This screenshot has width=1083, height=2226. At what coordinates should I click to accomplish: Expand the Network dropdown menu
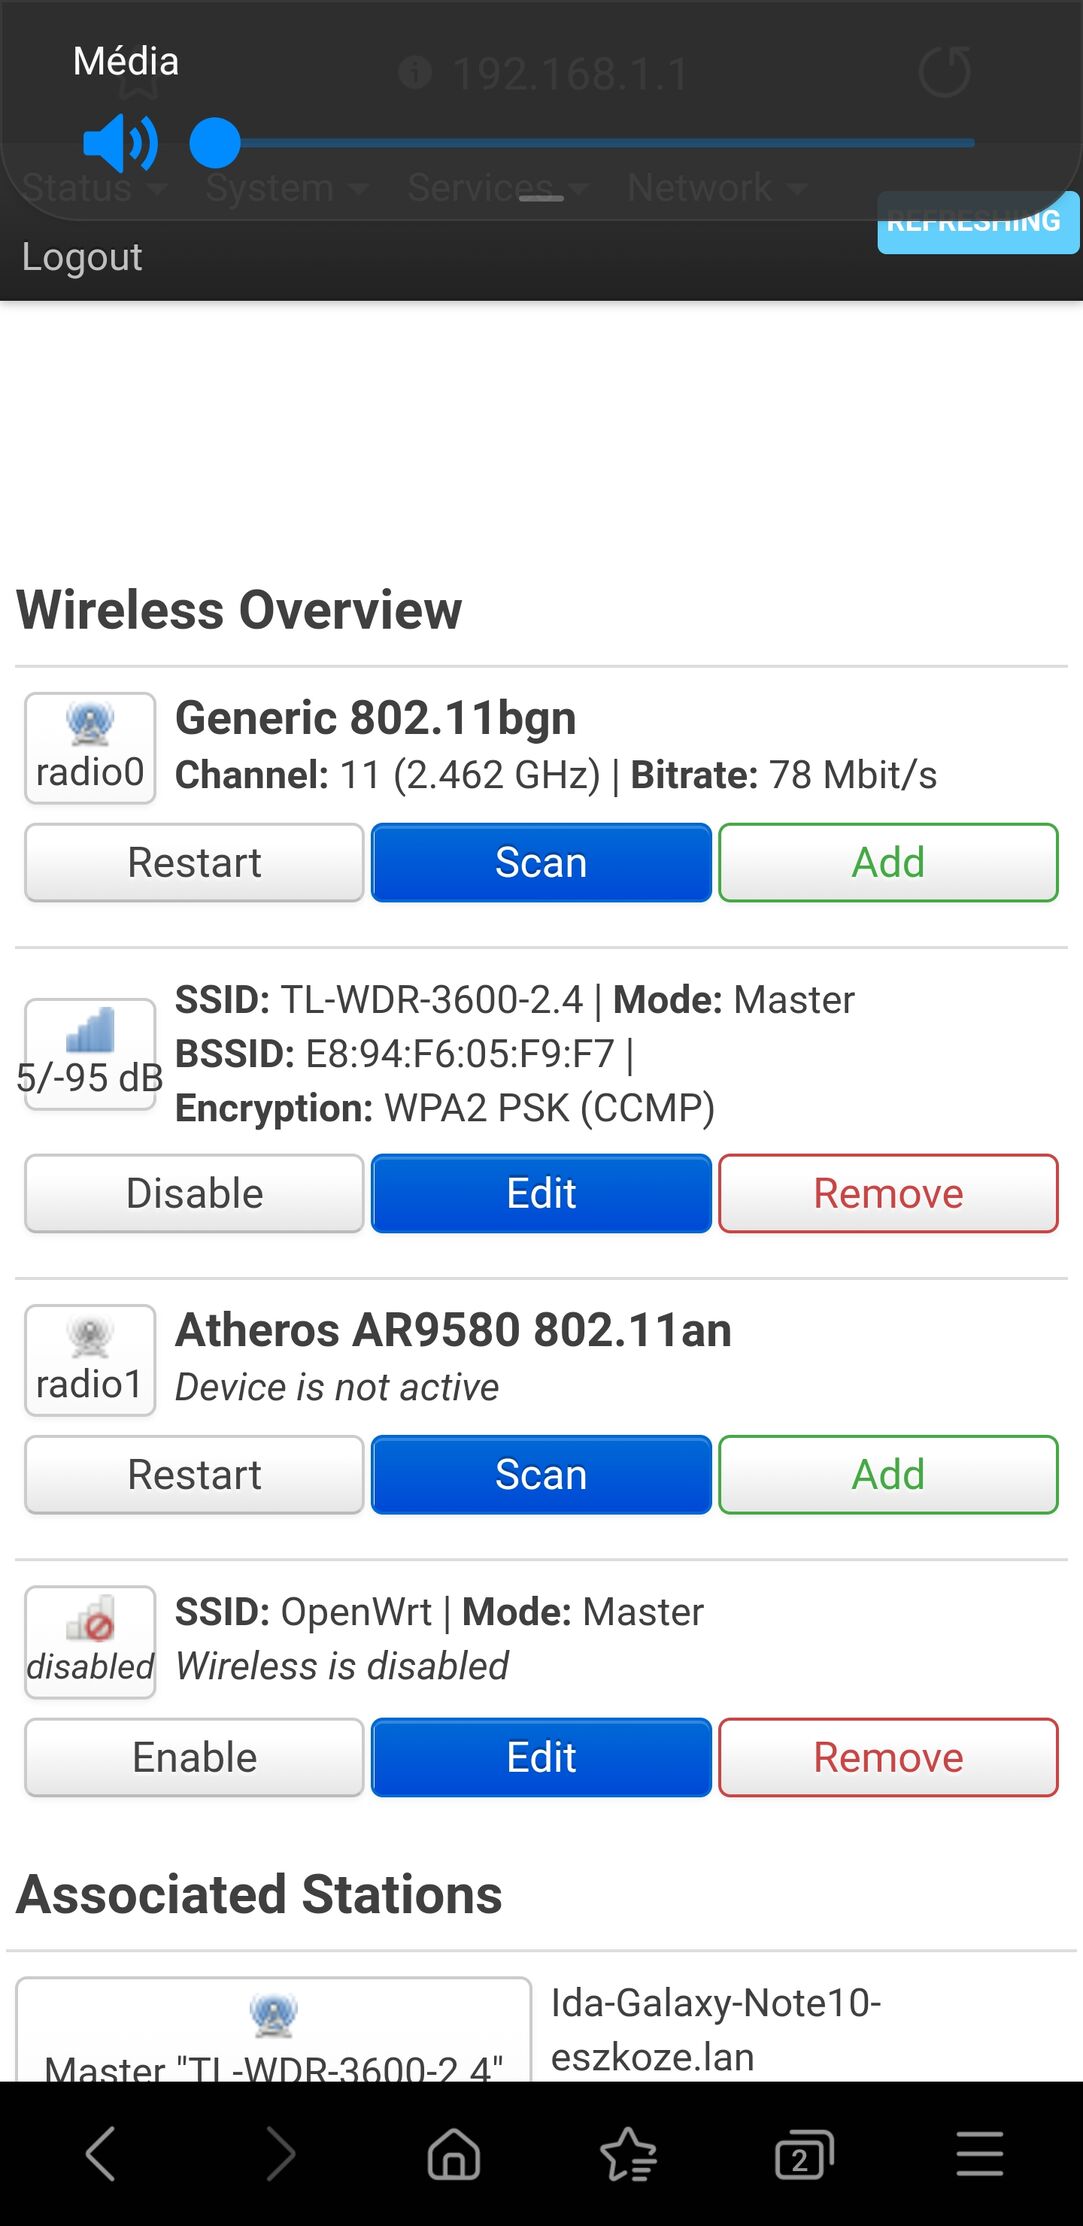[716, 187]
